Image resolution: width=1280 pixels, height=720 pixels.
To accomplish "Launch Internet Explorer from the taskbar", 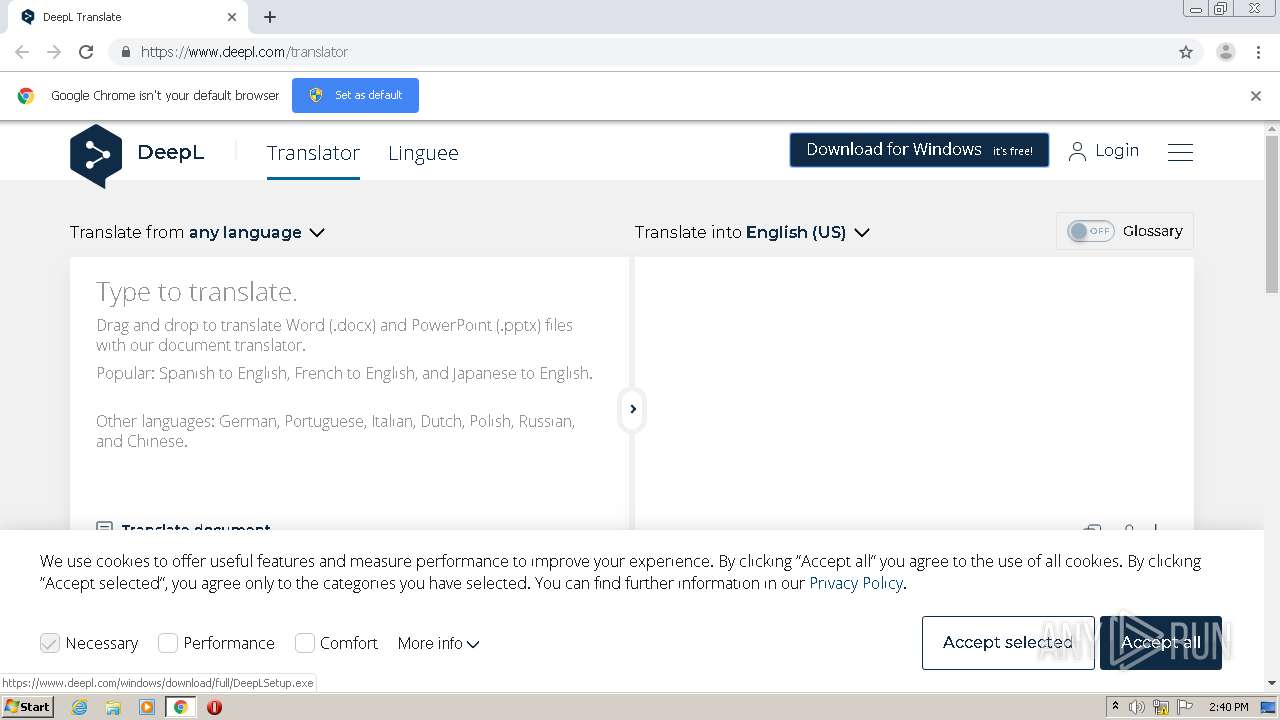I will pos(79,707).
